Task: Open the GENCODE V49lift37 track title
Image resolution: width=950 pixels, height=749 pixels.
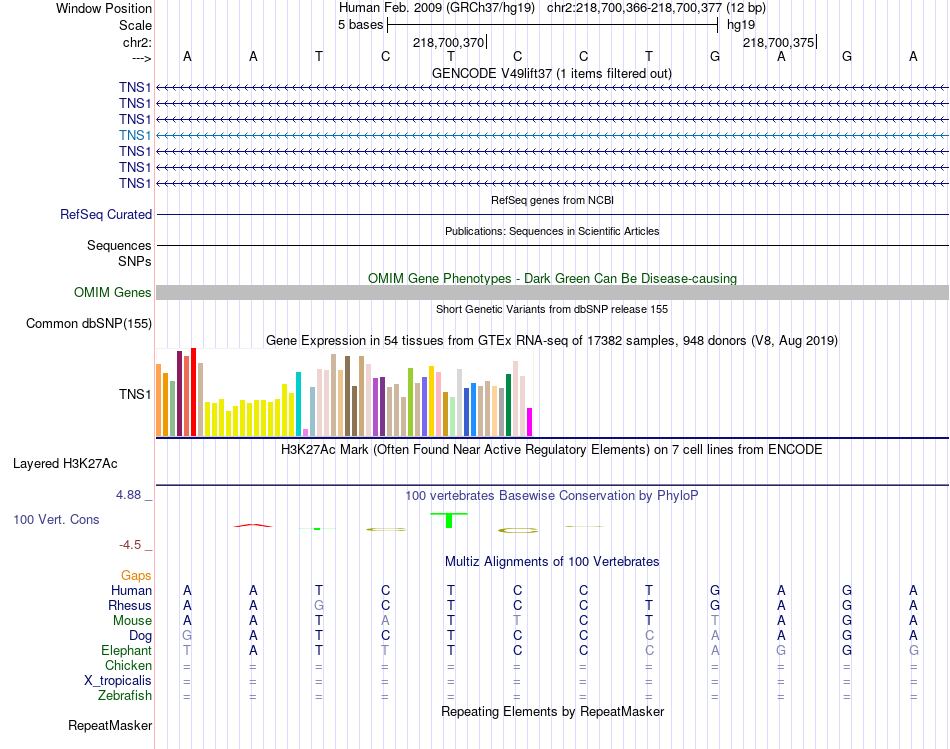Action: point(552,73)
